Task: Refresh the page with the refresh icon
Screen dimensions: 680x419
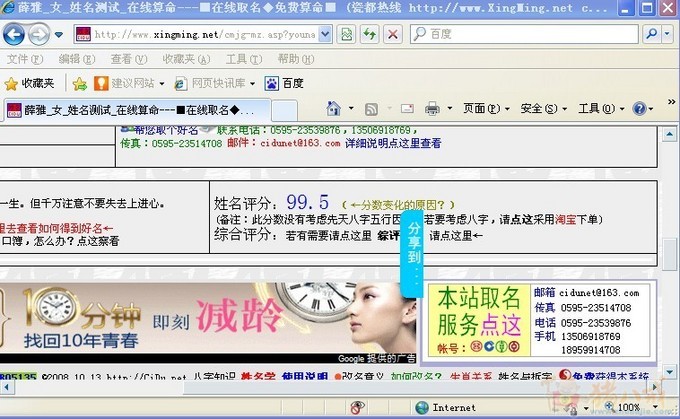Action: pos(369,34)
